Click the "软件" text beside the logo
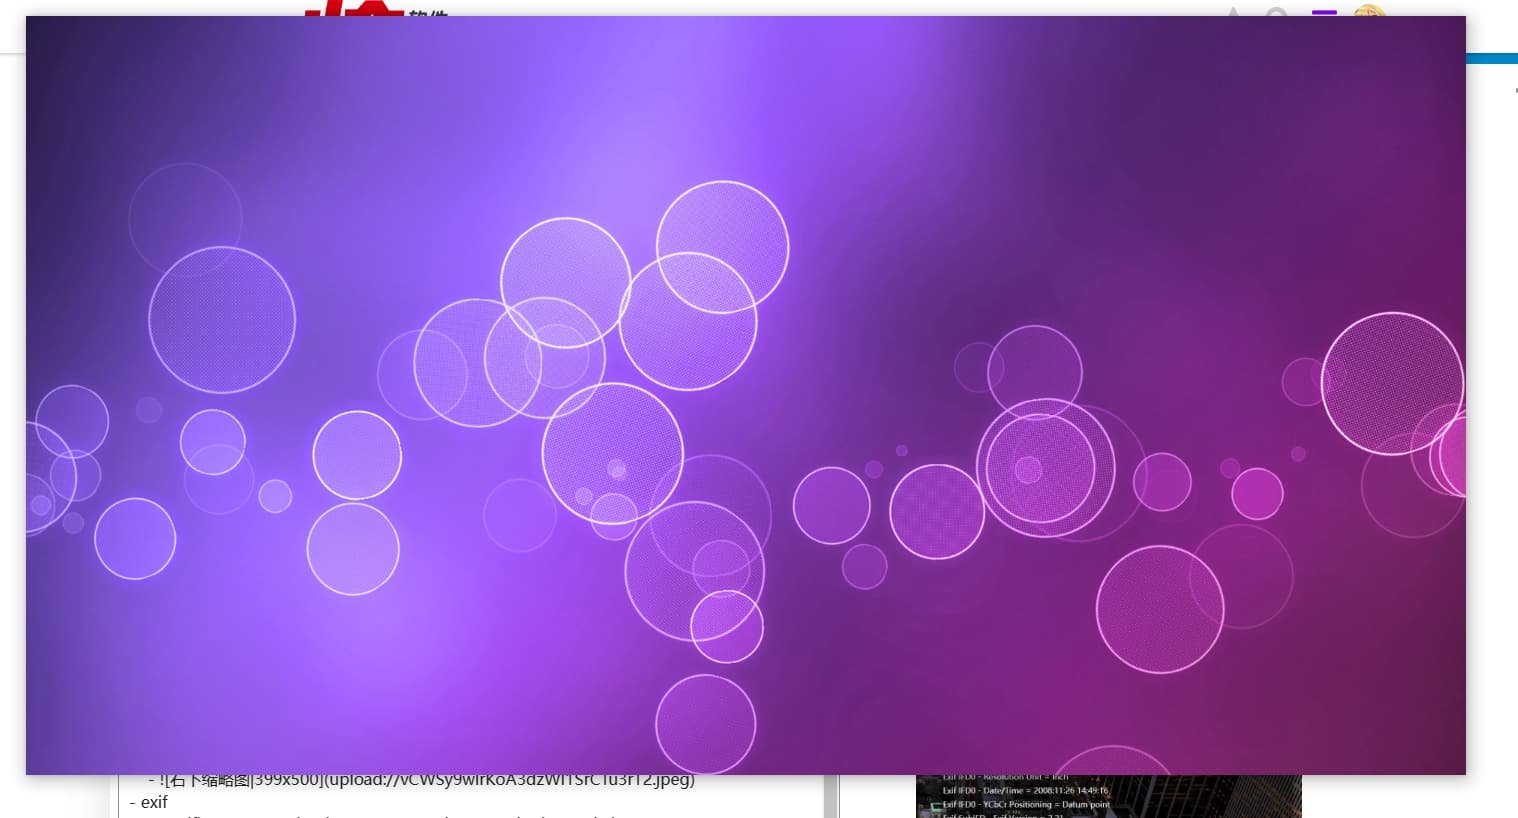The width and height of the screenshot is (1518, 818). (x=428, y=12)
